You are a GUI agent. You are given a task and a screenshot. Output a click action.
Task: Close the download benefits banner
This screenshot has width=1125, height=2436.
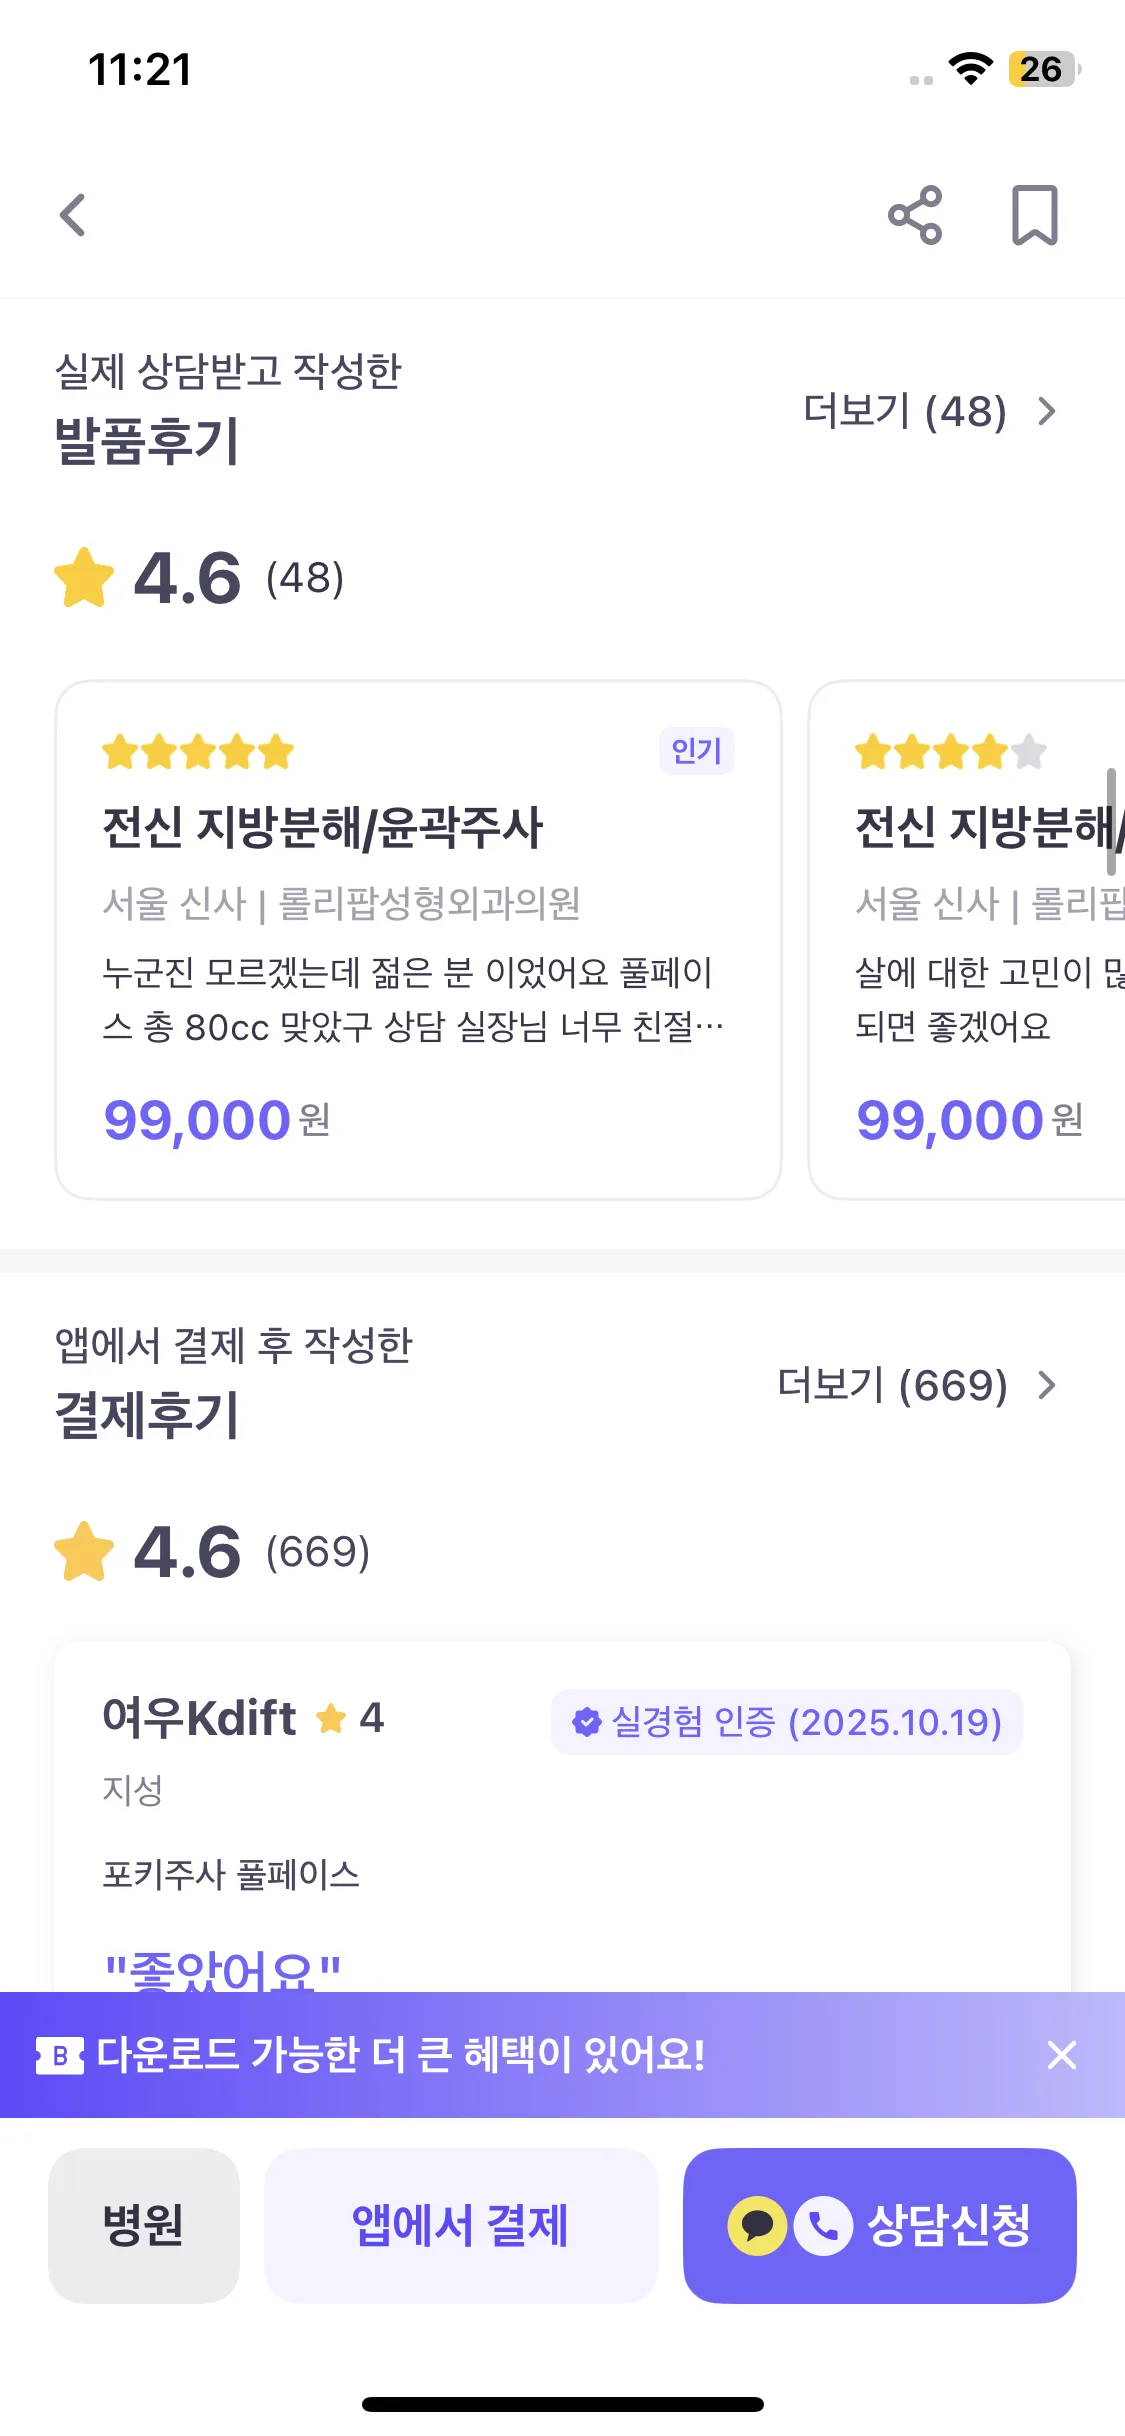click(1061, 2055)
